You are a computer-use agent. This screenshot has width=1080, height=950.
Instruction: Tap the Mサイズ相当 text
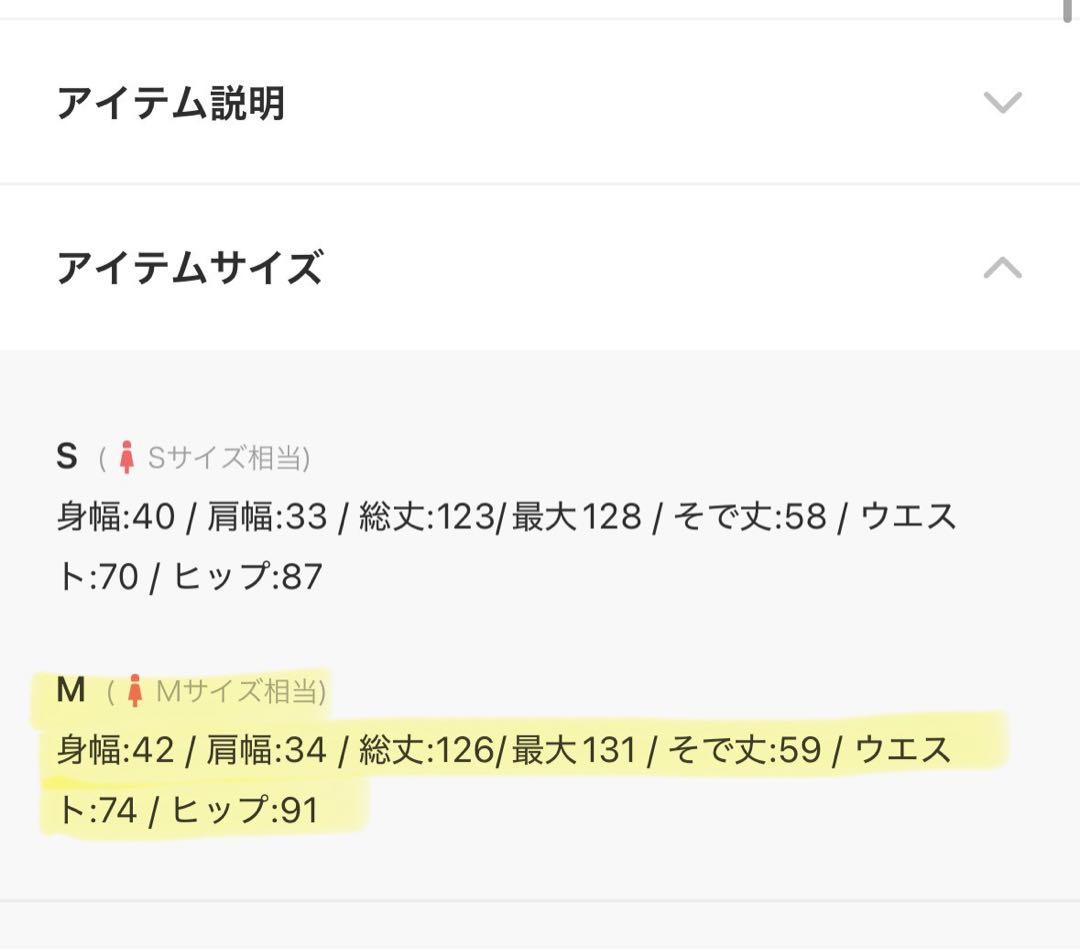240,691
